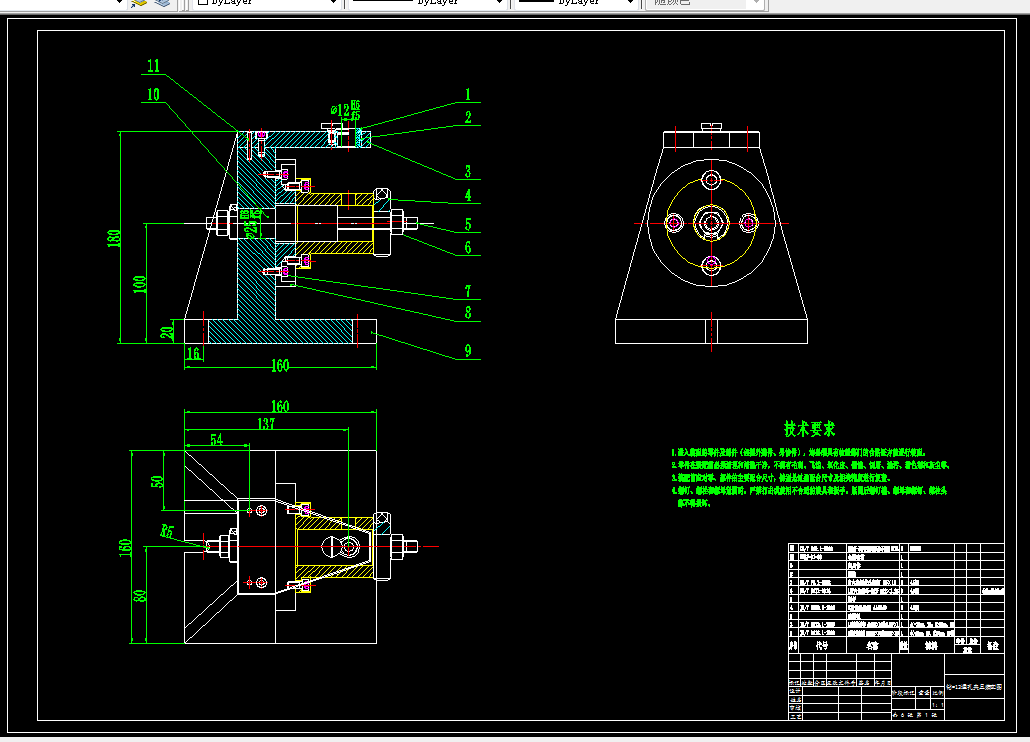Click the 80 vertical dimension in plan view
The height and width of the screenshot is (742, 1030).
(x=140, y=596)
